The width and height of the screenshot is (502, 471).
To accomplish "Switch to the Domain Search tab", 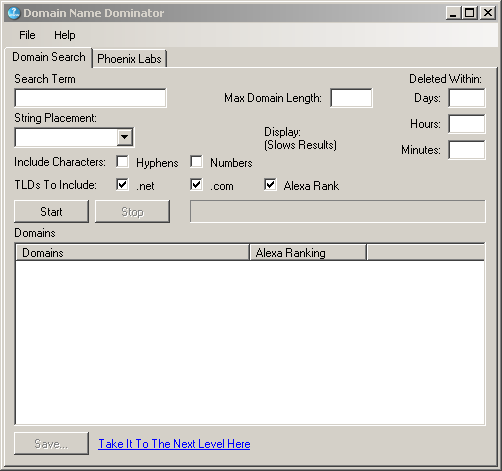I will pos(49,57).
